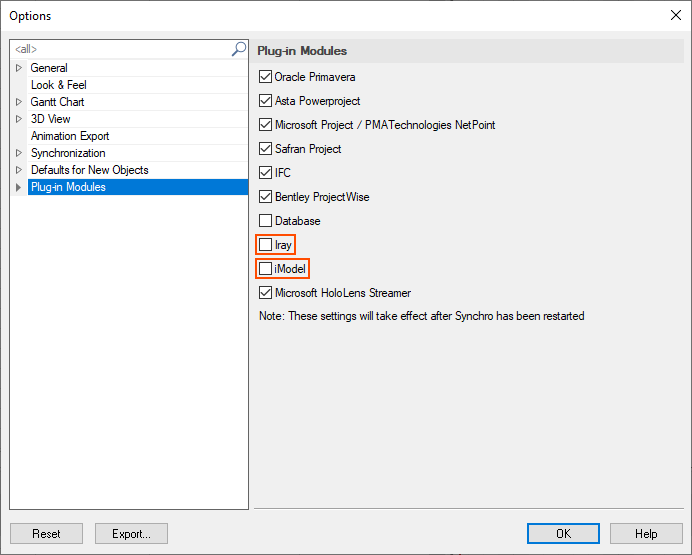Viewport: 692px width, 555px height.
Task: Toggle Bentley ProjectWise checkbox
Action: click(265, 197)
